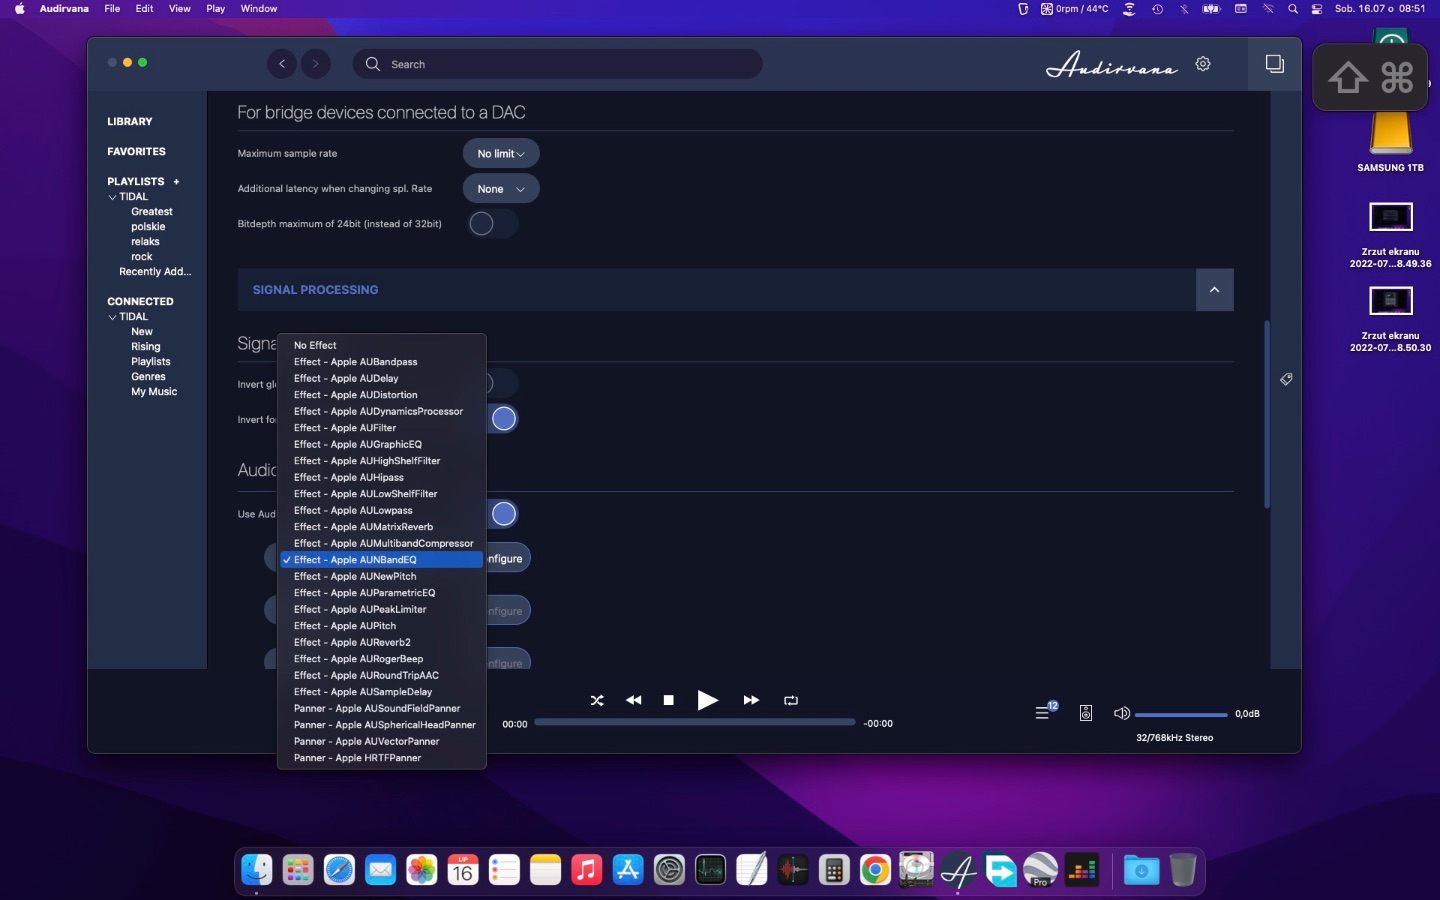Image resolution: width=1440 pixels, height=900 pixels.
Task: Switch to mini player window mode
Action: pyautogui.click(x=1274, y=64)
